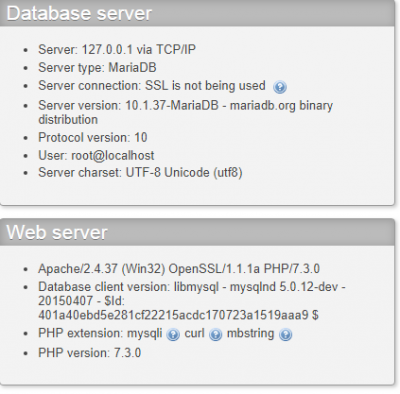Screen dimensions: 400x394
Task: Click the PHP version 7.3.0 entry
Action: point(89,353)
